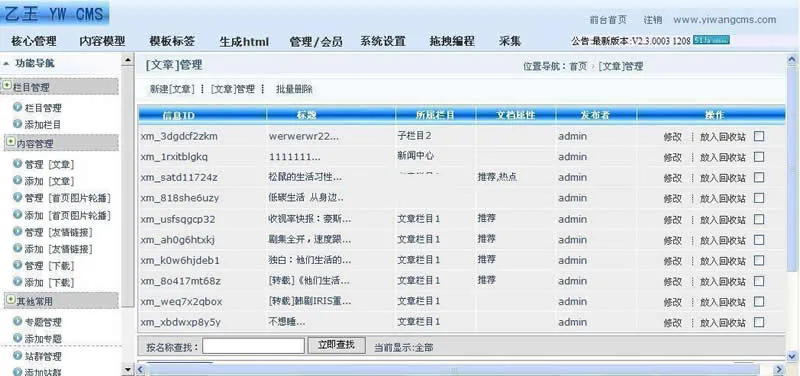Click the 立即查找 search button

point(336,345)
